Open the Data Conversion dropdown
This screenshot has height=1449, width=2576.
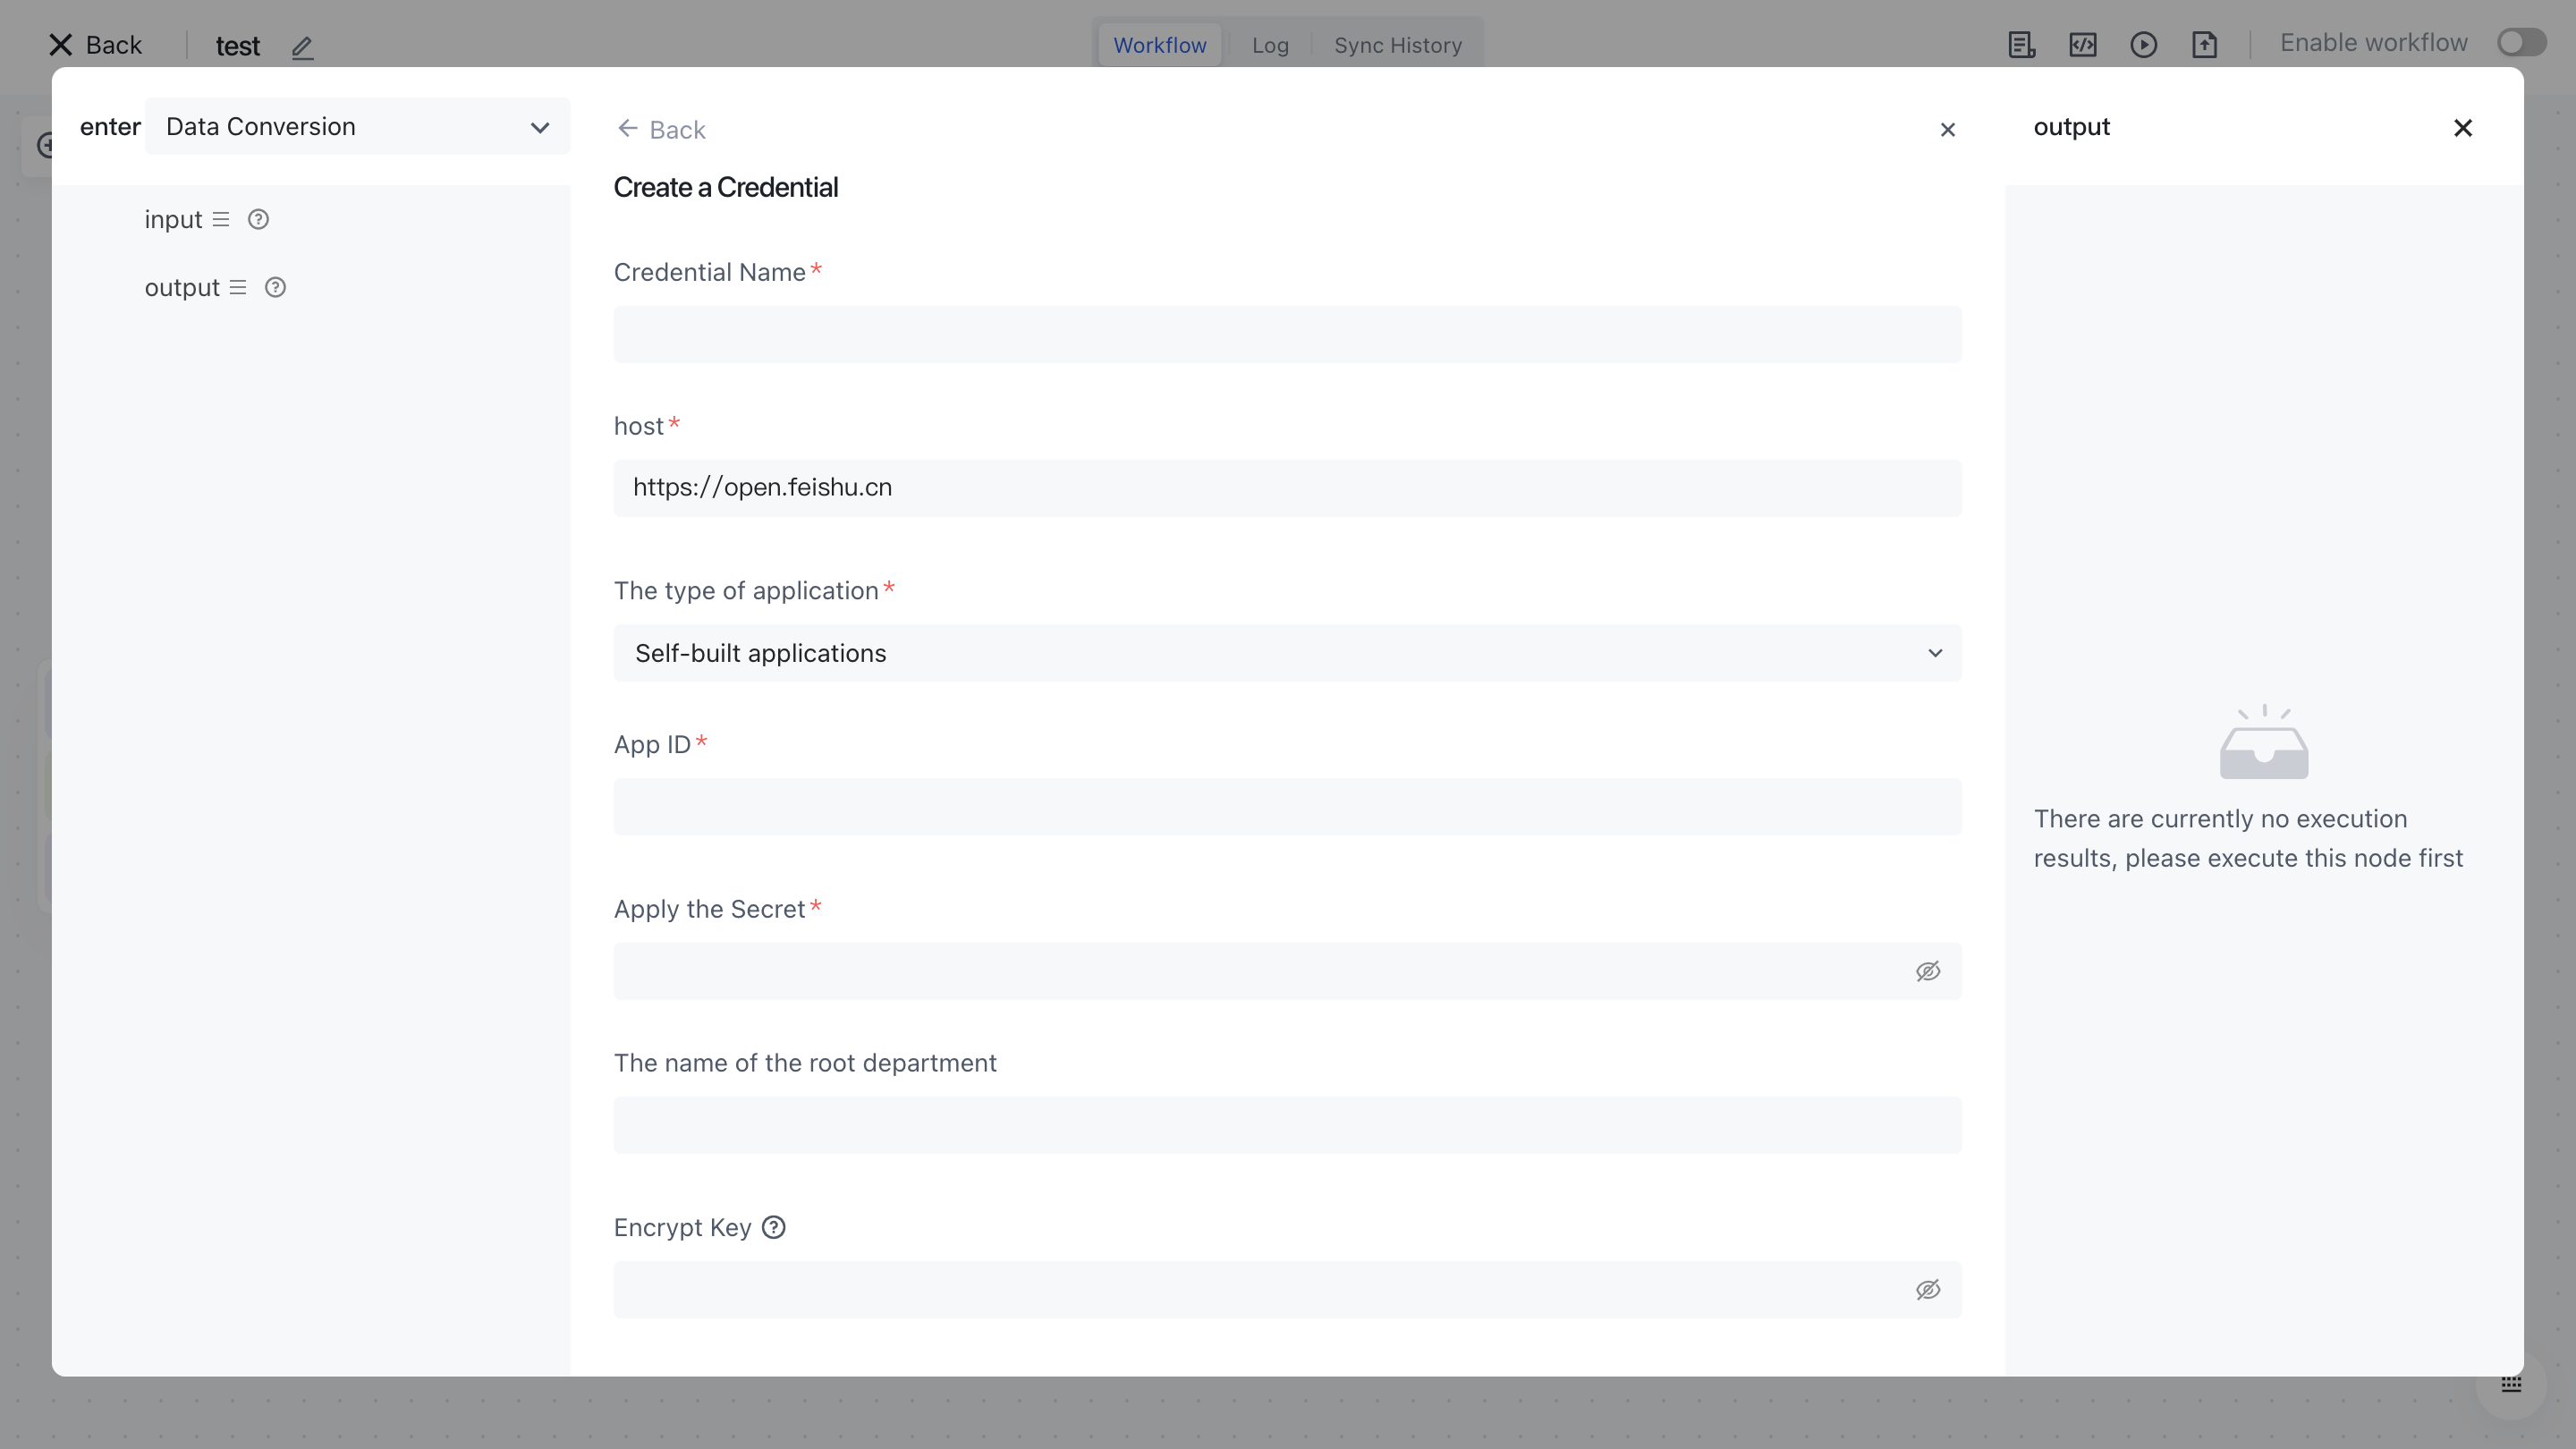click(357, 127)
